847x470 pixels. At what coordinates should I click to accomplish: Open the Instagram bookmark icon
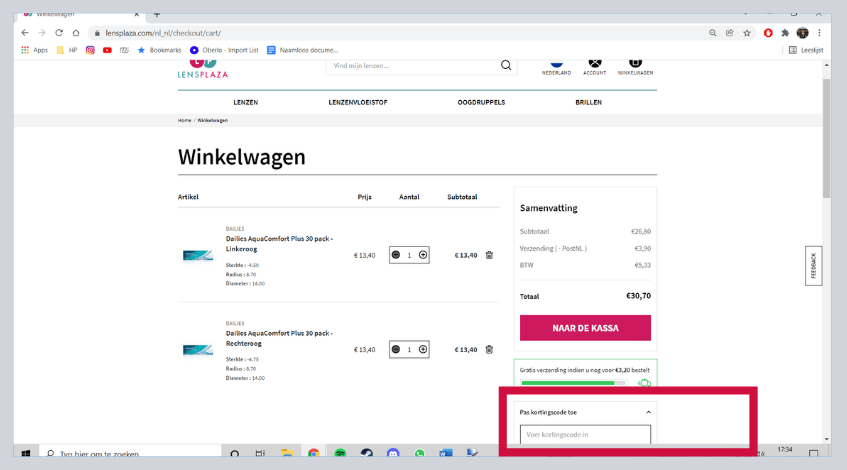pos(90,50)
